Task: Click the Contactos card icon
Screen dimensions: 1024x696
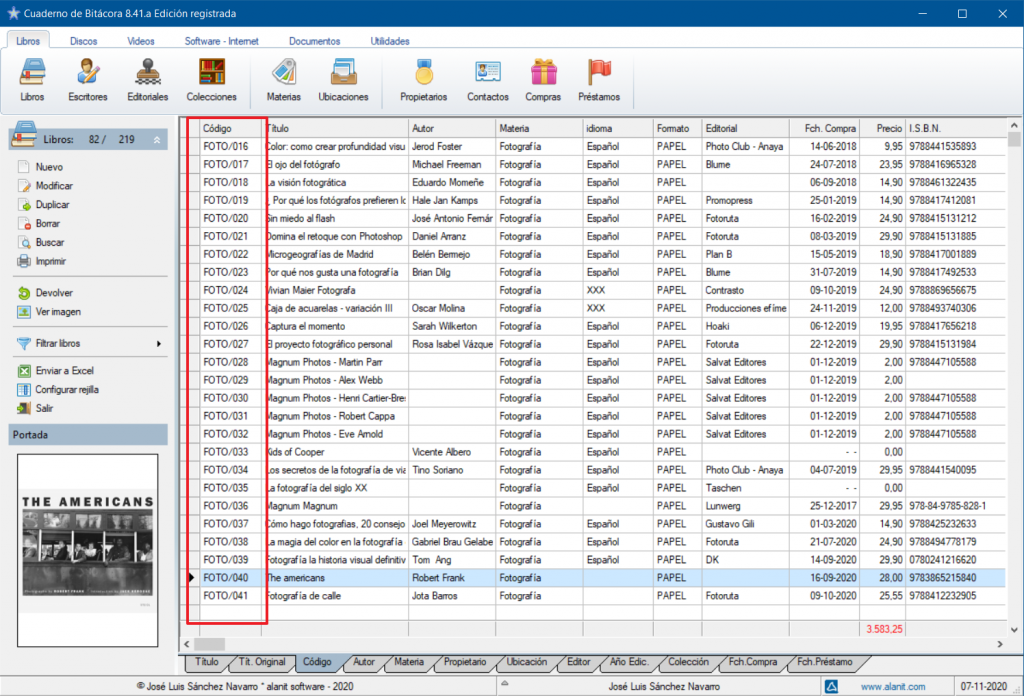Action: coord(487,74)
